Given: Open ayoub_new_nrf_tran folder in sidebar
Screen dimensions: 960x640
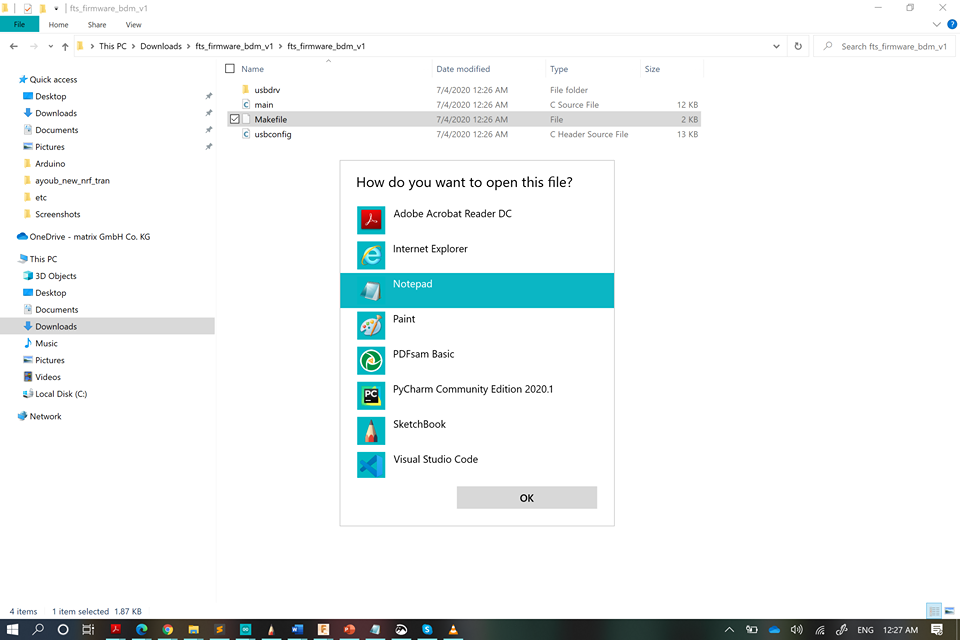Looking at the screenshot, I should pos(72,181).
